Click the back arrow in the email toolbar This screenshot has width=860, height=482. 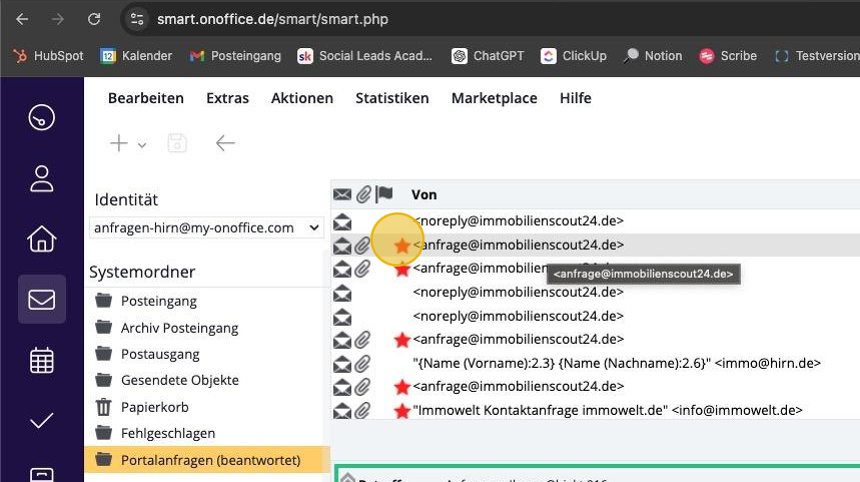225,144
